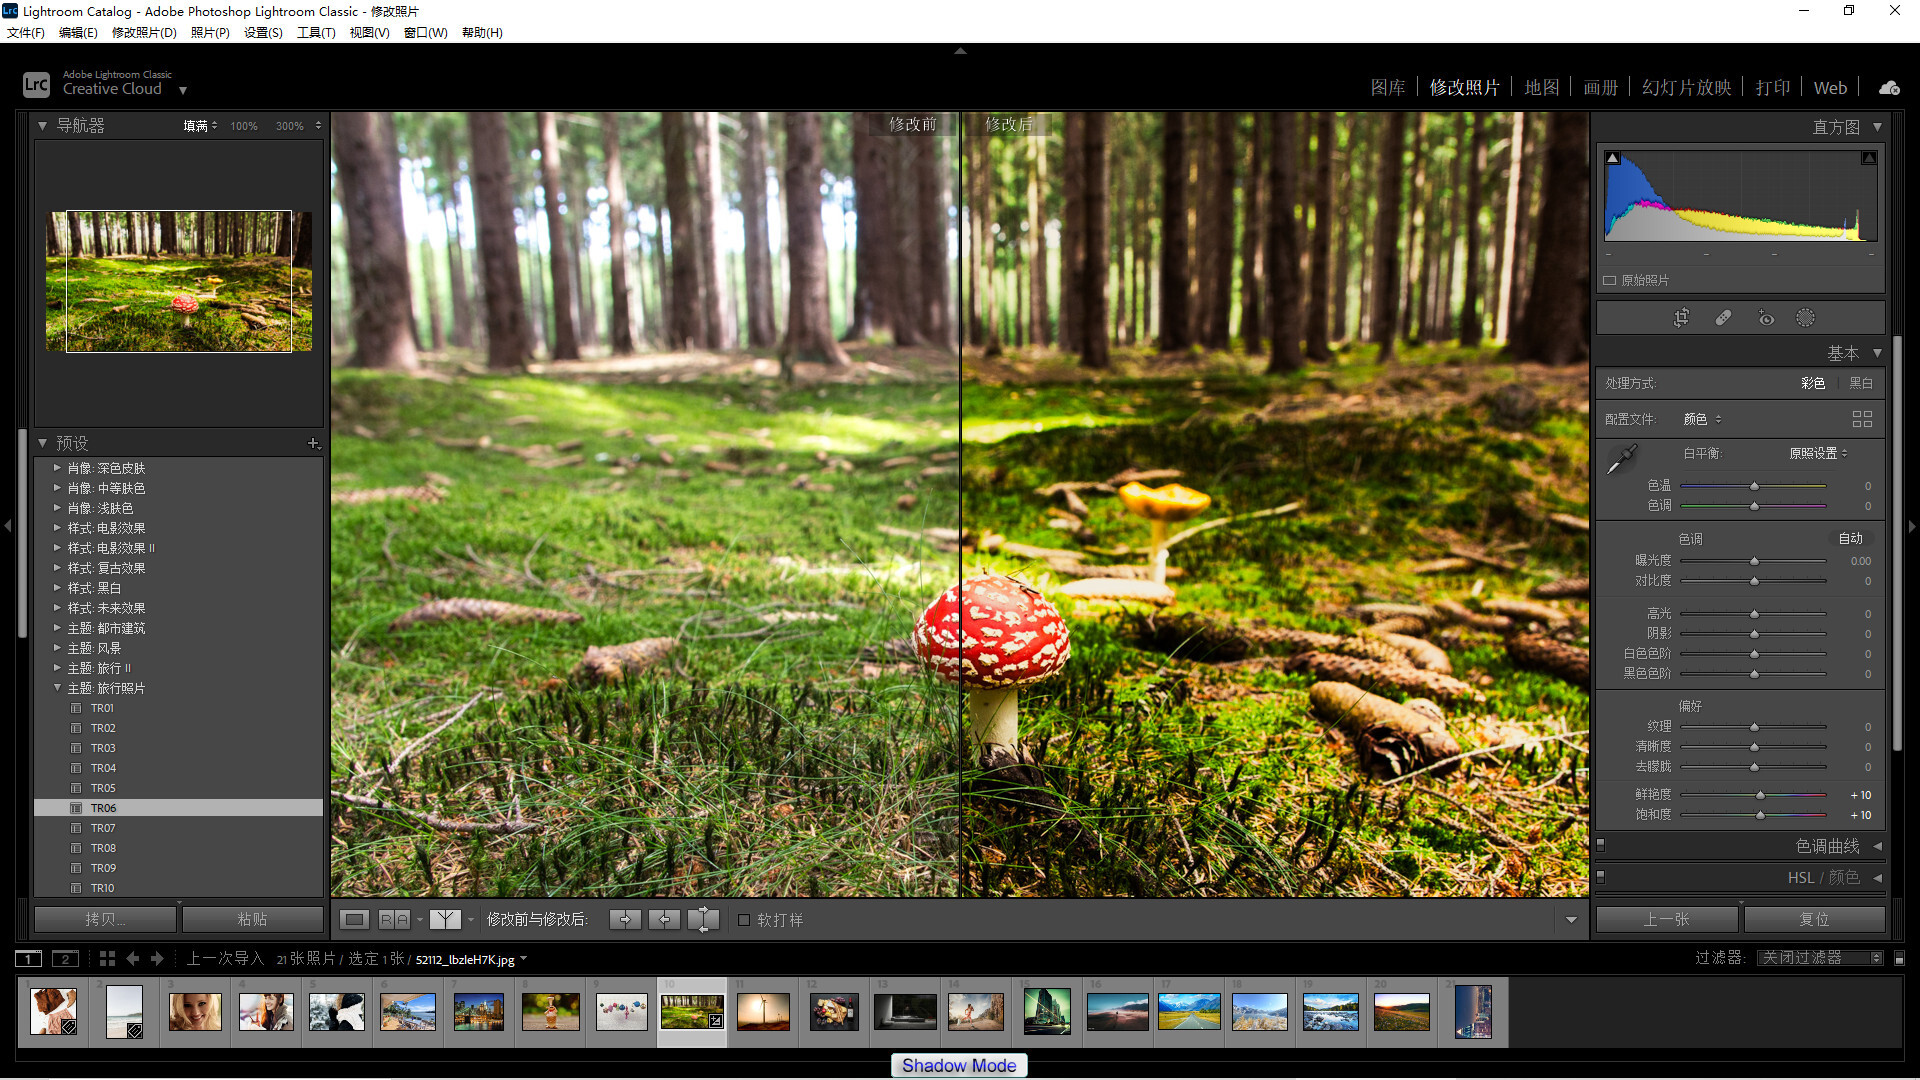Click the 自动 auto tone button
Viewport: 1920px width, 1080px height.
coord(1850,538)
